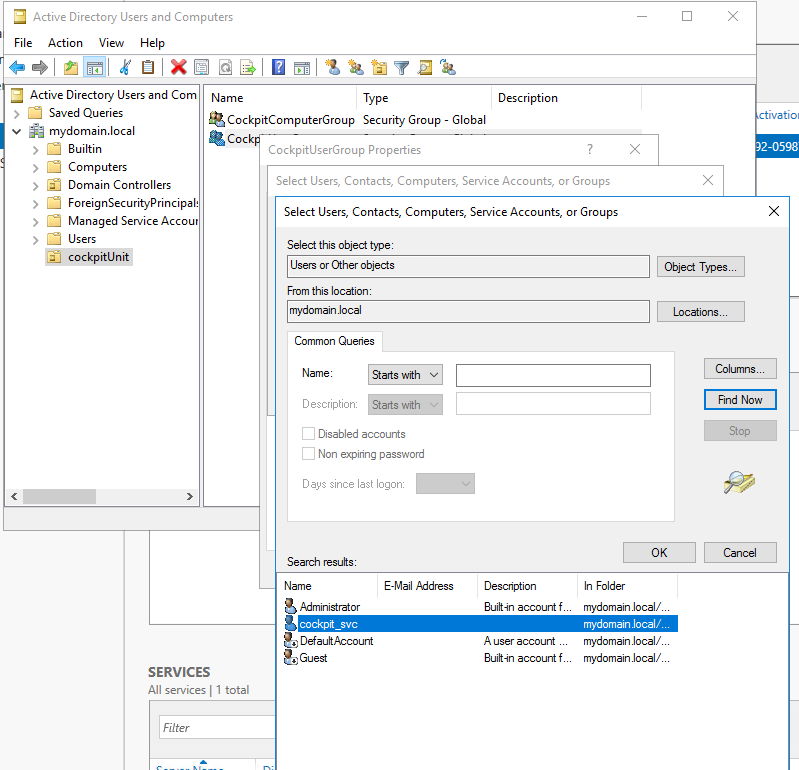Click Find Now button
The image size is (799, 770).
pos(740,400)
